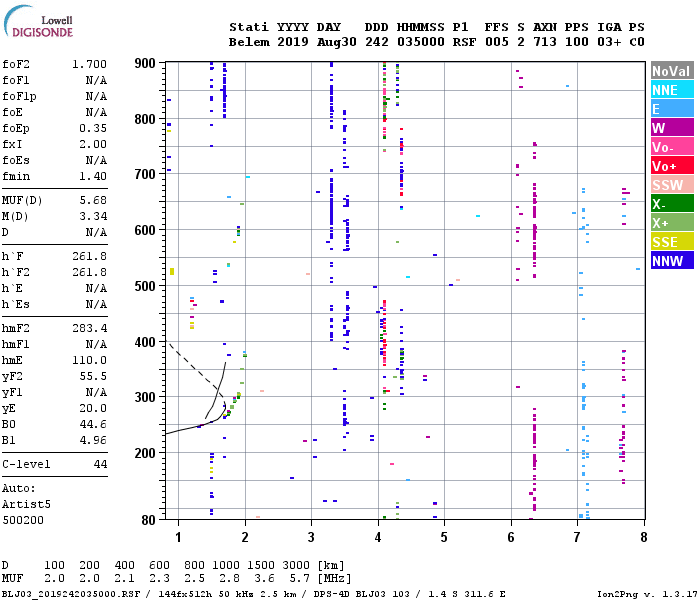Select the NNW legend swatch

point(672,261)
